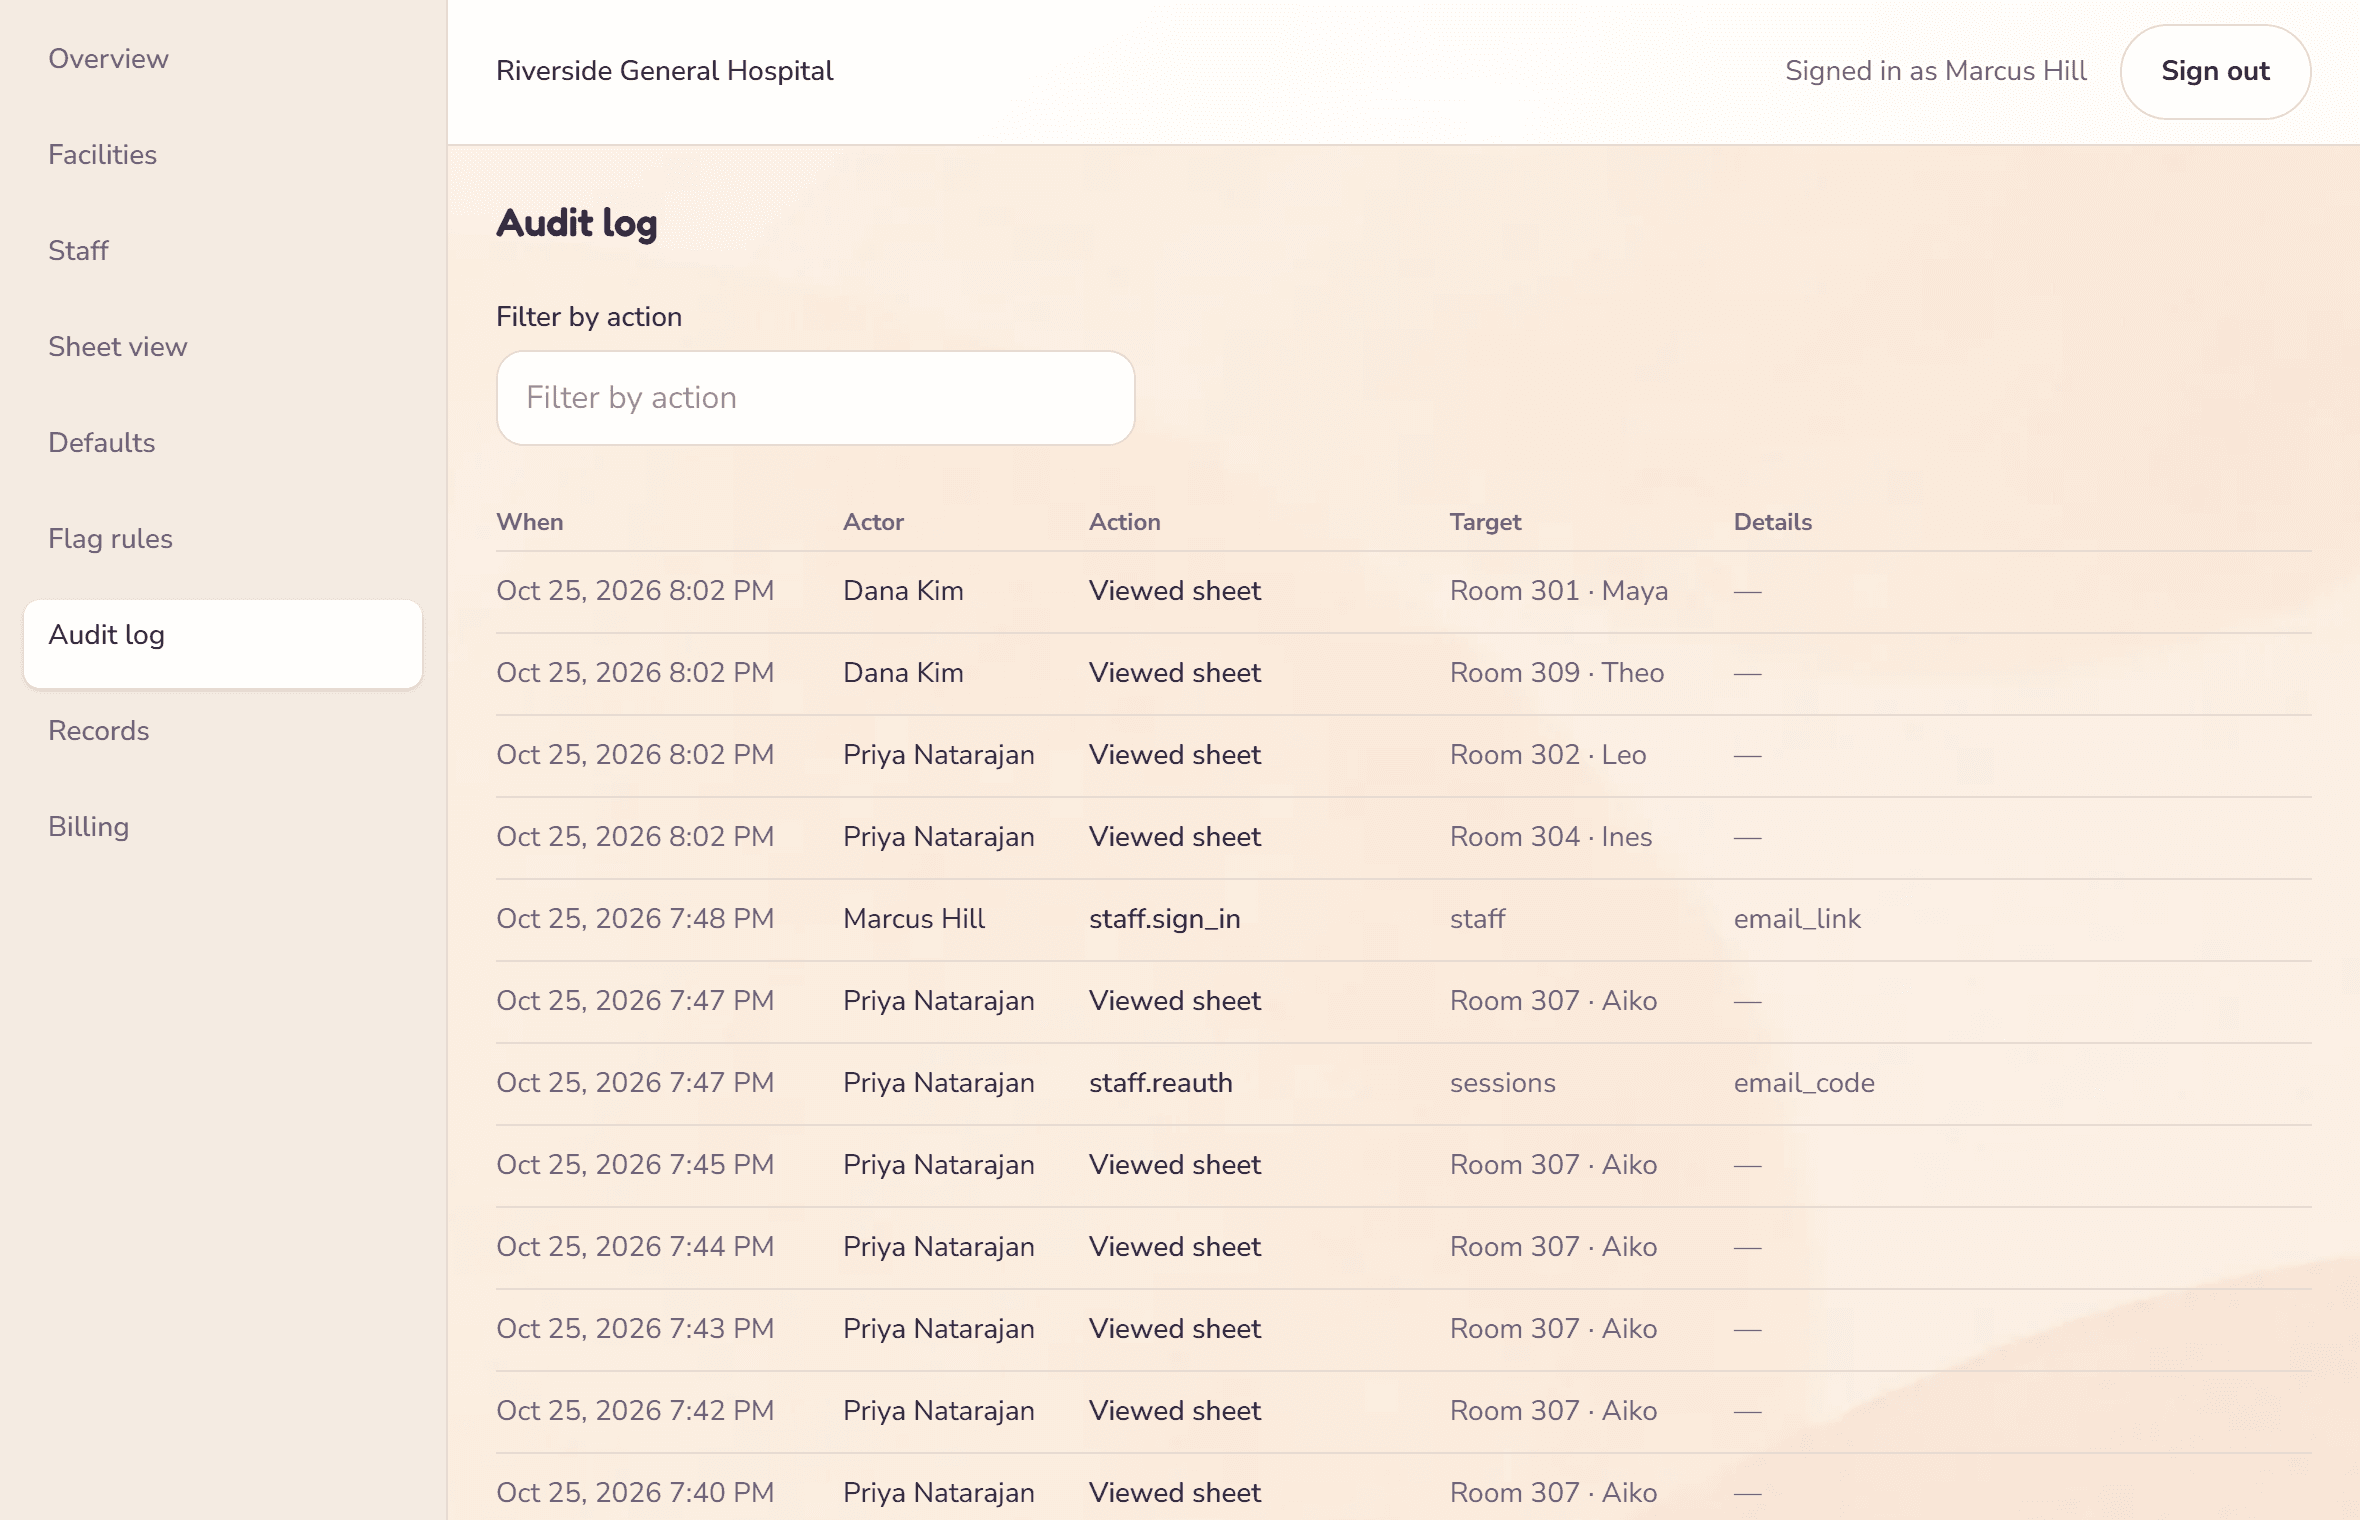
Task: Click the sessions target cell
Action: click(x=1503, y=1083)
